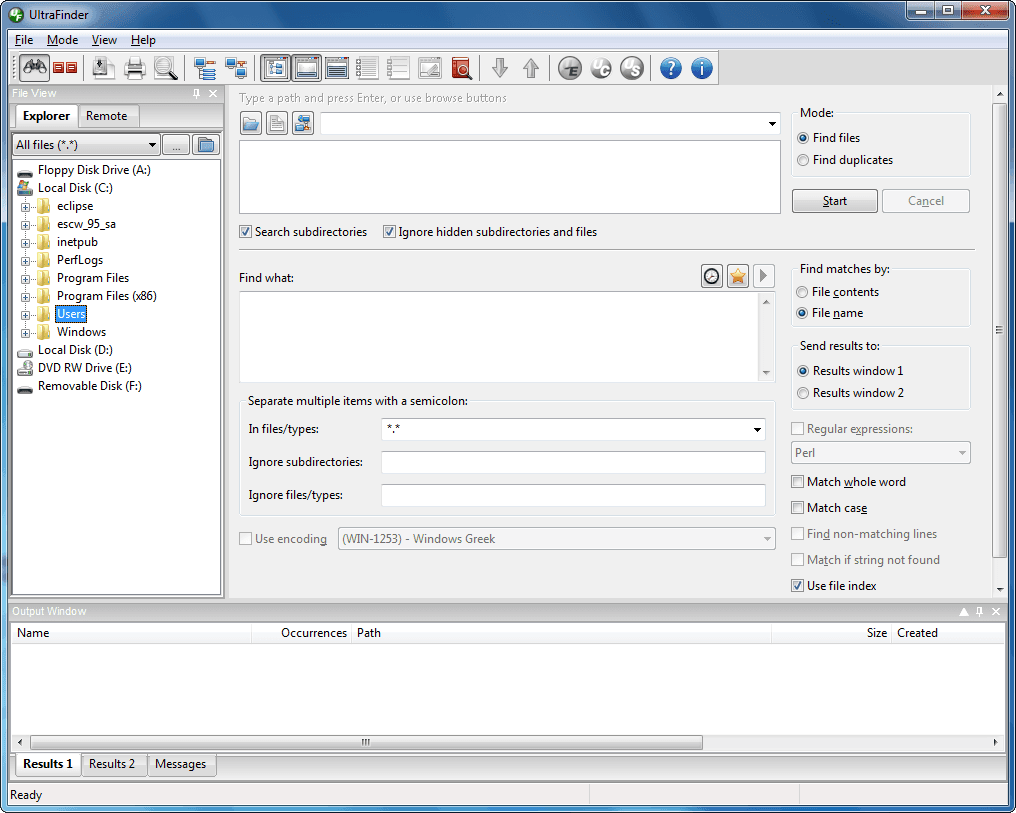Open the search path dropdown arrow
Image resolution: width=1016 pixels, height=813 pixels.
(772, 124)
